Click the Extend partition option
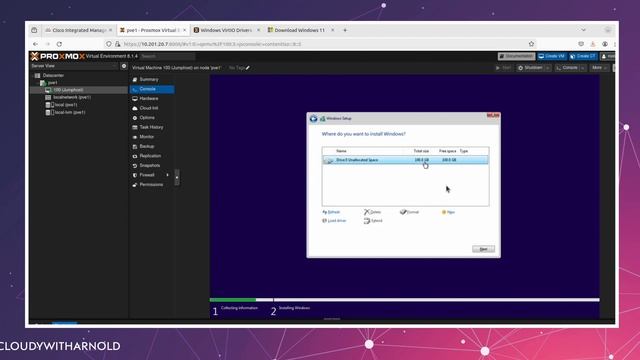This screenshot has height=360, width=640. pos(373,221)
